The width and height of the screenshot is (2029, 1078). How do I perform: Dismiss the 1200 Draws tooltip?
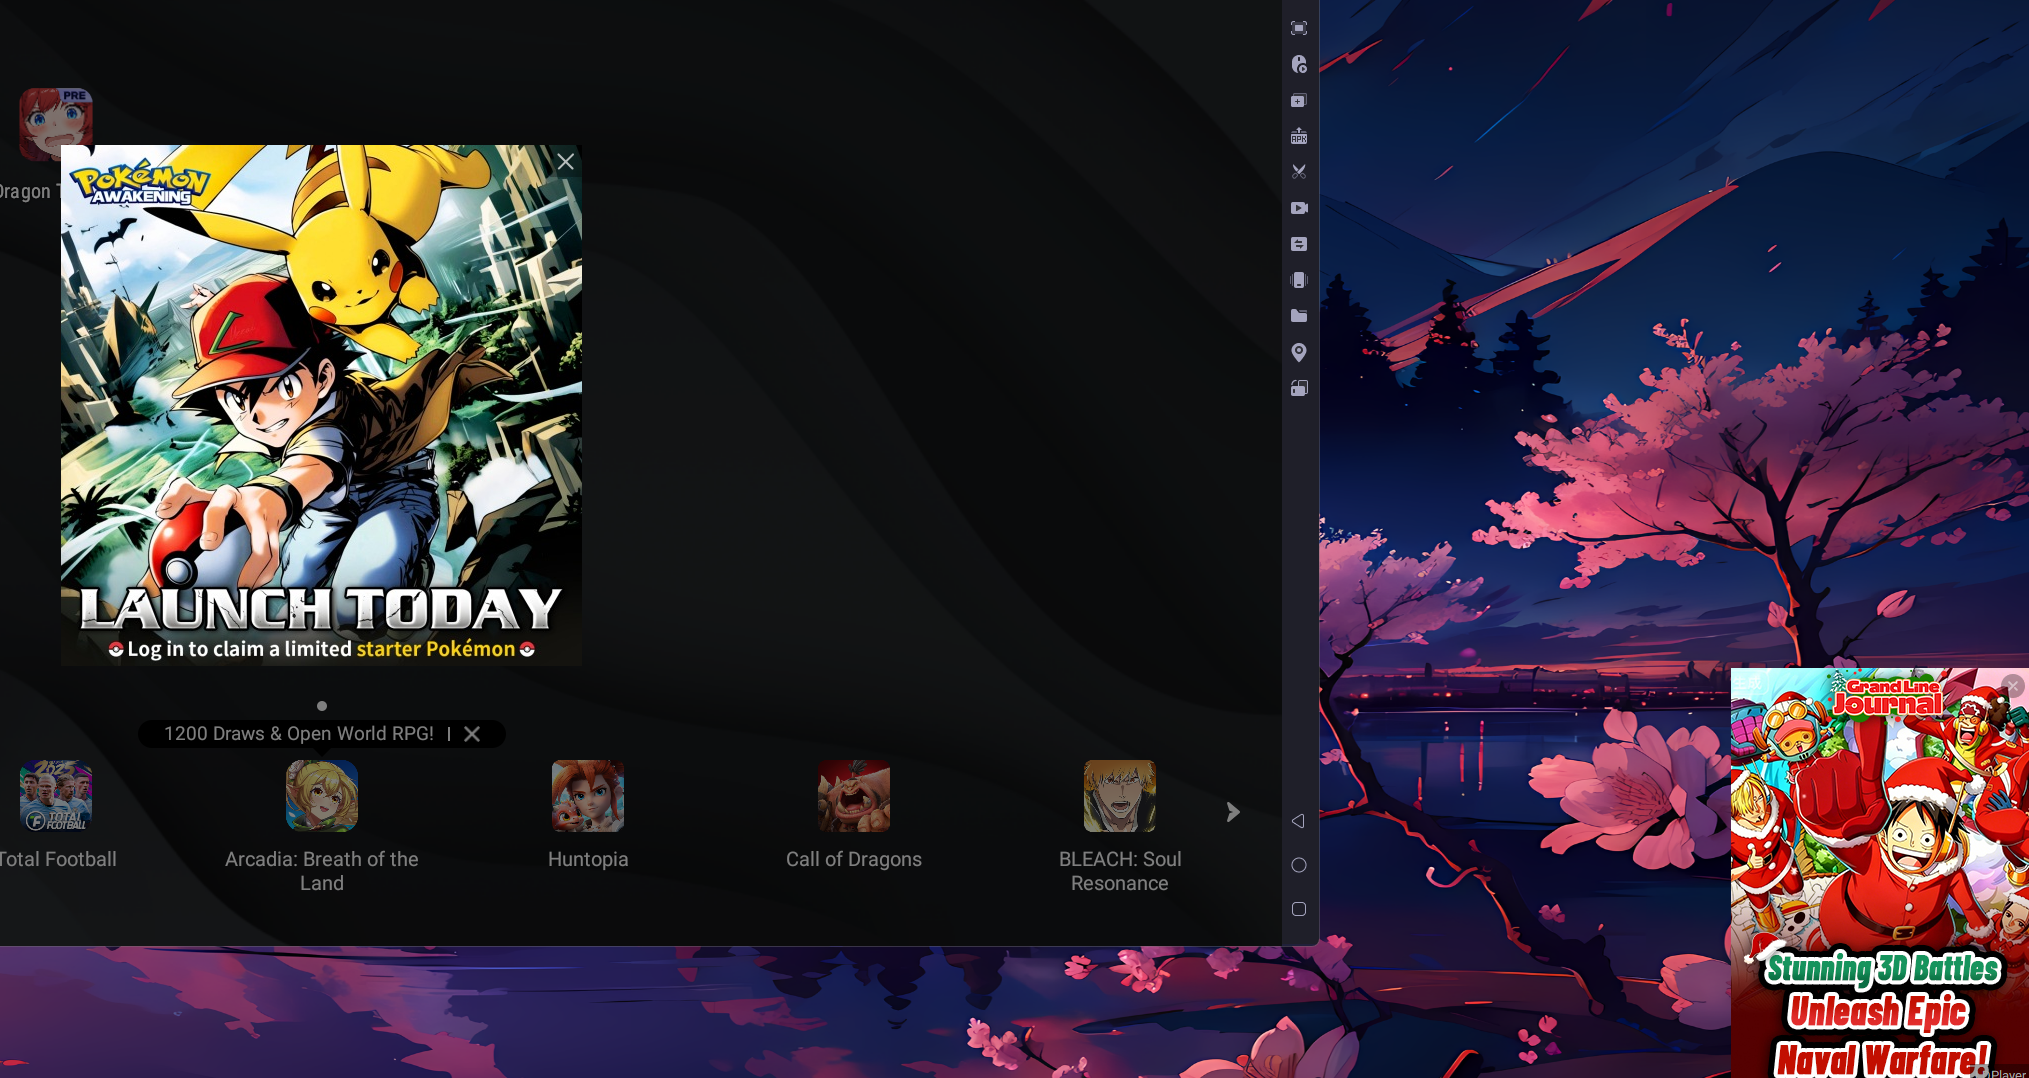click(472, 734)
